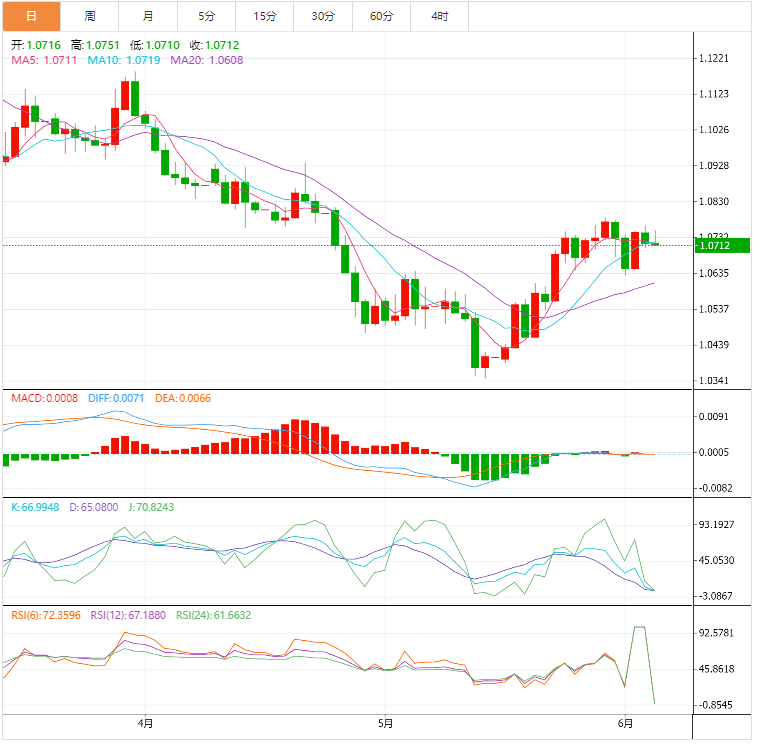Click the green 1.0712 current price tag
This screenshot has width=760, height=746.
[x=715, y=245]
